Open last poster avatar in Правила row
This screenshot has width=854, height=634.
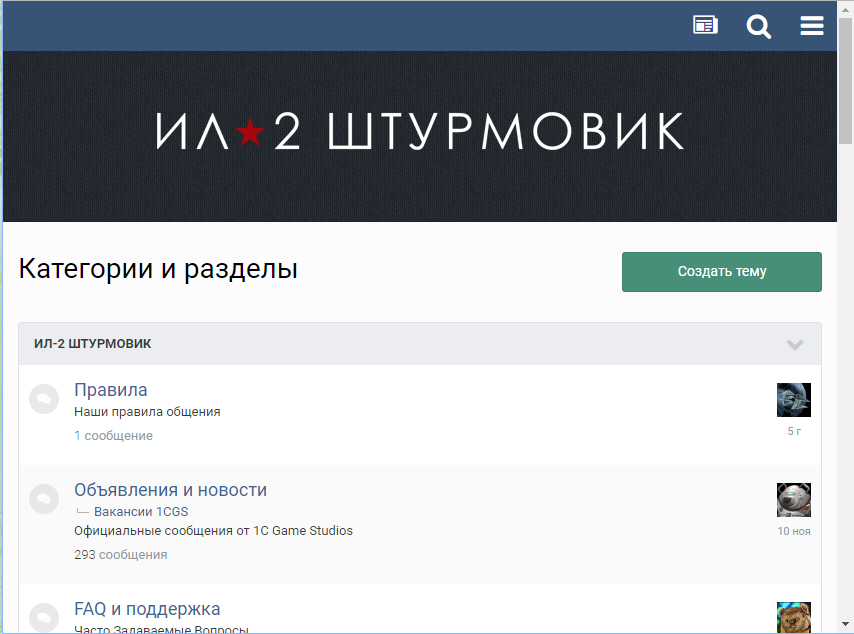794,400
